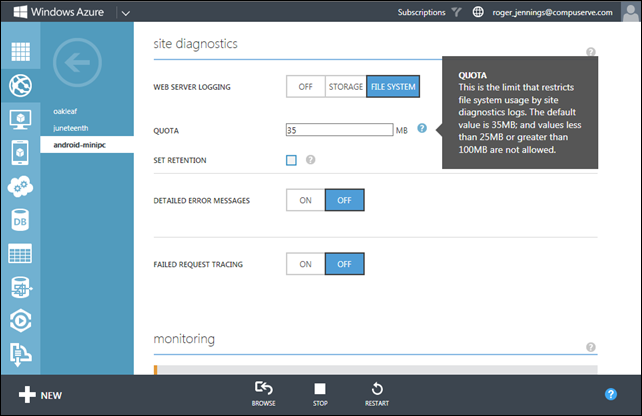Screen dimensions: 642x416
Task: Click the WEB SERVER LOGGING label
Action: 192,87
